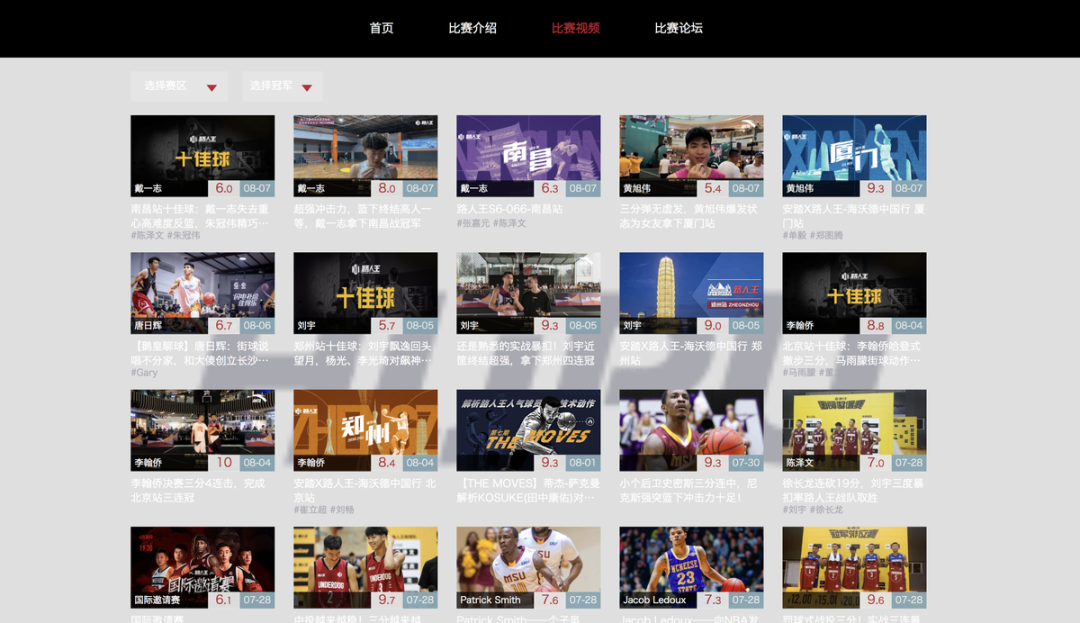1080x623 pixels.
Task: Open the 李翰侨 thumbnail rated 10
Action: pyautogui.click(x=202, y=430)
